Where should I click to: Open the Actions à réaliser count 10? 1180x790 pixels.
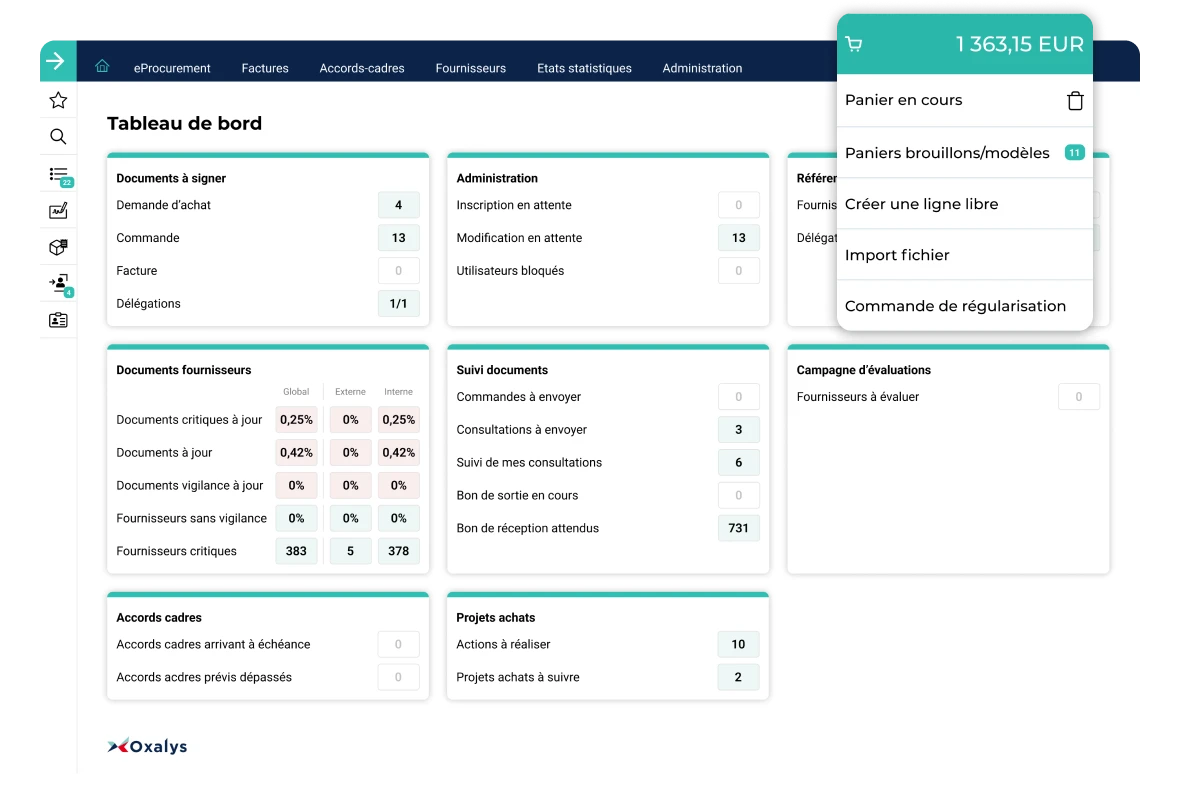(738, 645)
